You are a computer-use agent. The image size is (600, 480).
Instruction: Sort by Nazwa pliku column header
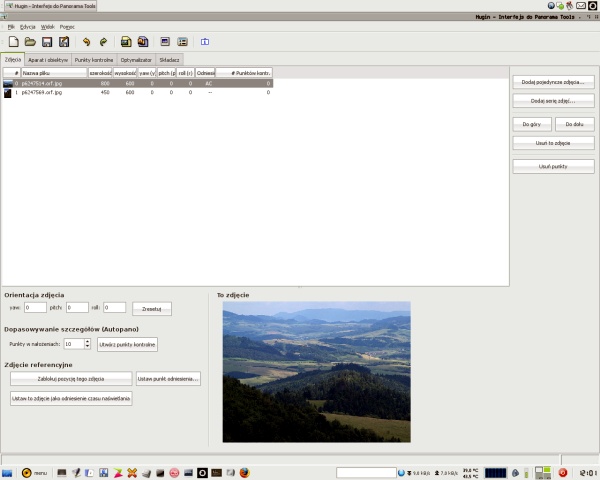tap(54, 73)
